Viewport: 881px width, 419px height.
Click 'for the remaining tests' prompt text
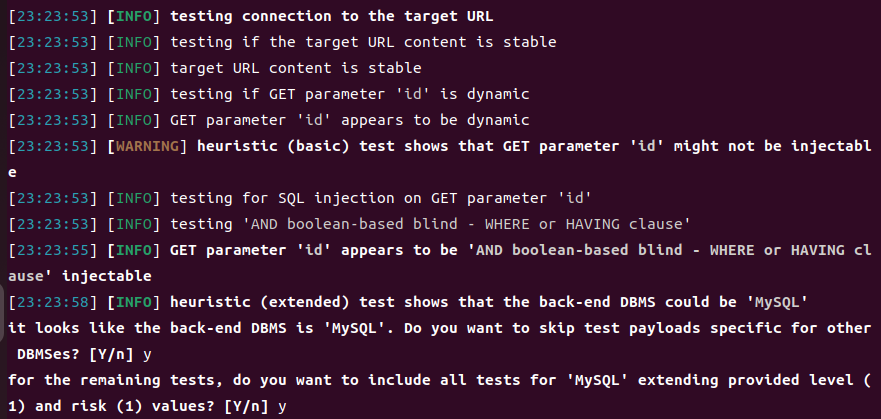point(100,380)
